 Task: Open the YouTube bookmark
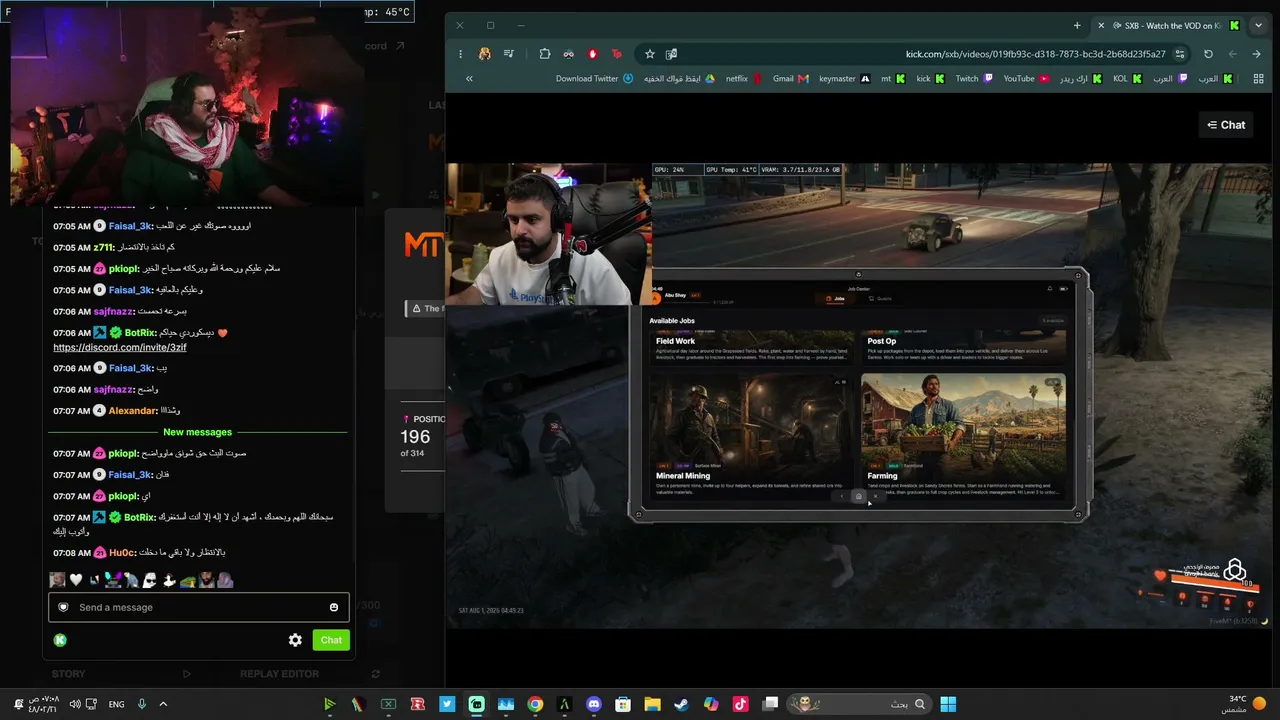[1026, 79]
